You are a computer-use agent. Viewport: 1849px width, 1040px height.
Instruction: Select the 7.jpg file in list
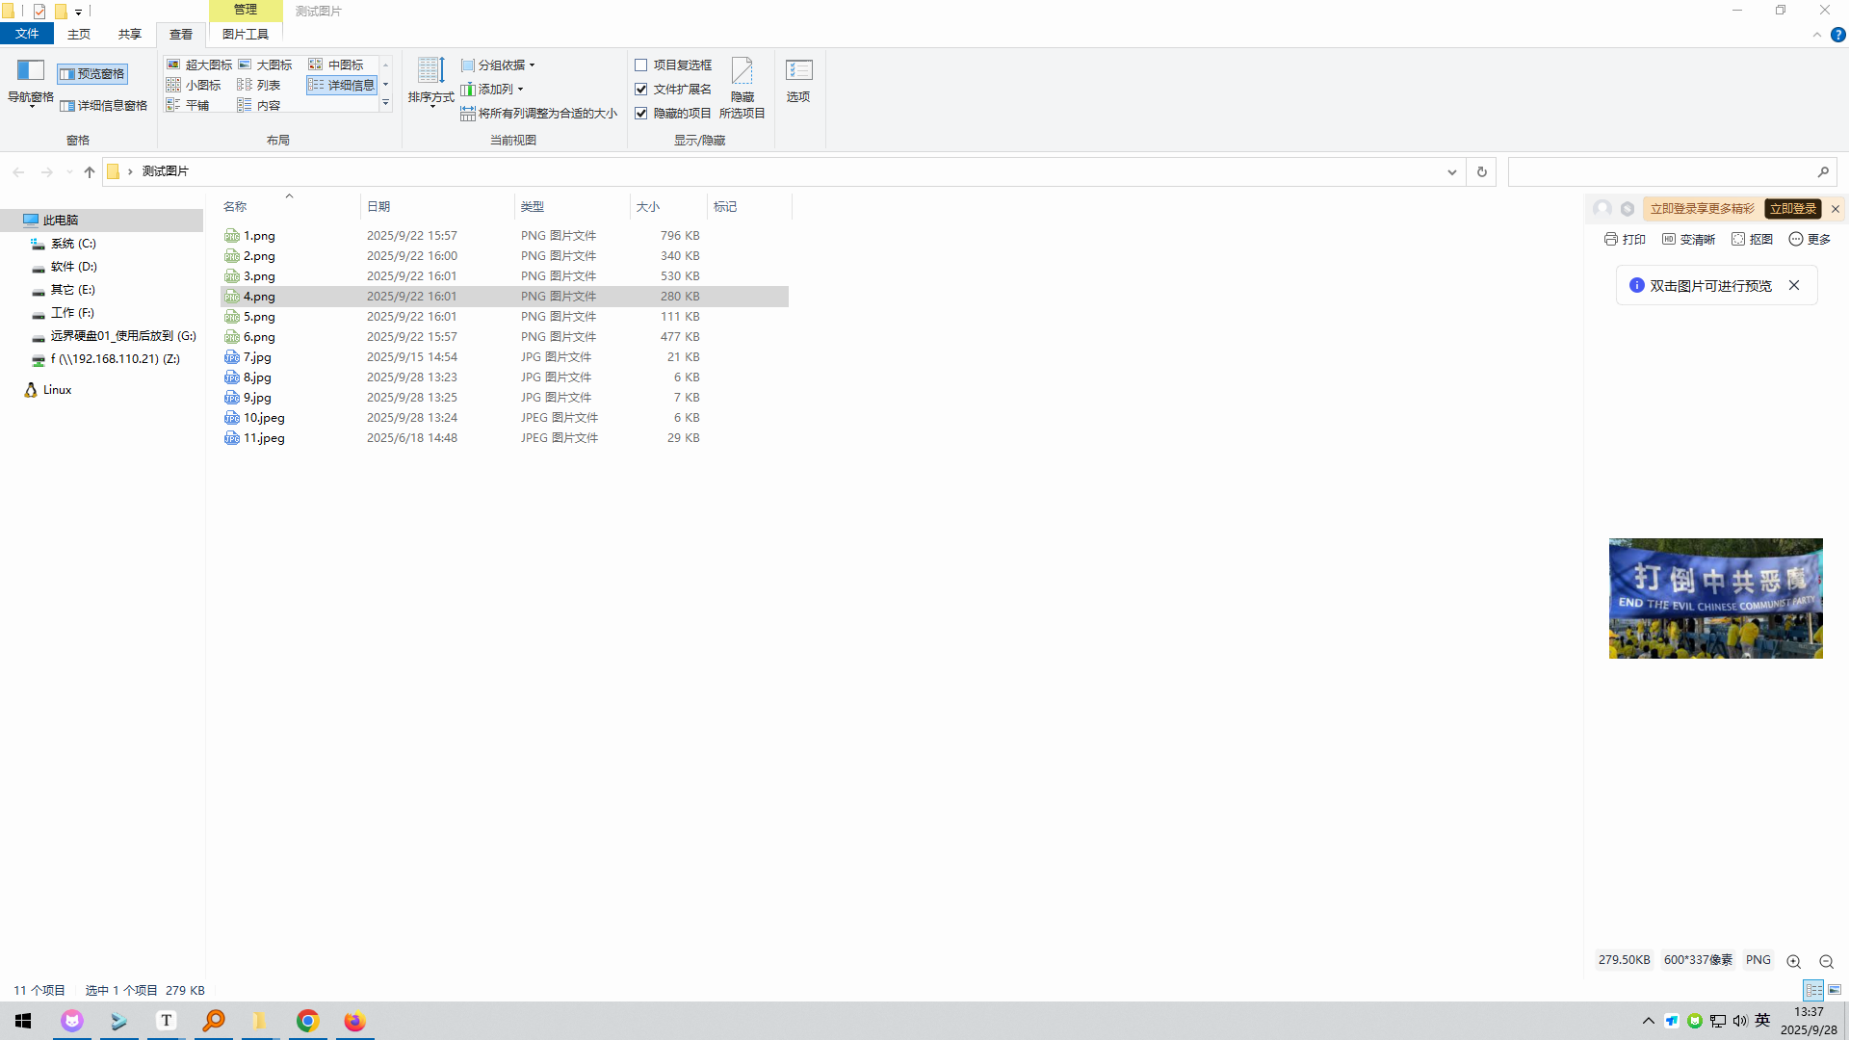pyautogui.click(x=257, y=357)
